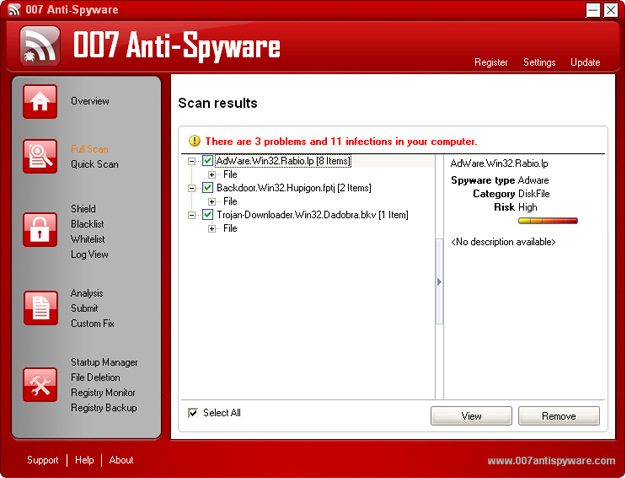Click the 'Spyware type Adware' detail line
Screen dimensions: 625x478
500,180
